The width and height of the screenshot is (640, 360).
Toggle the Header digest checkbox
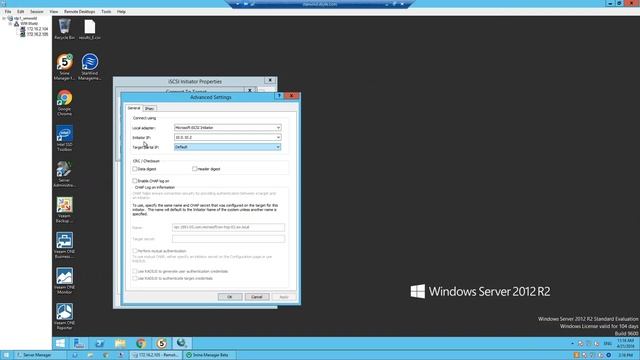click(195, 169)
